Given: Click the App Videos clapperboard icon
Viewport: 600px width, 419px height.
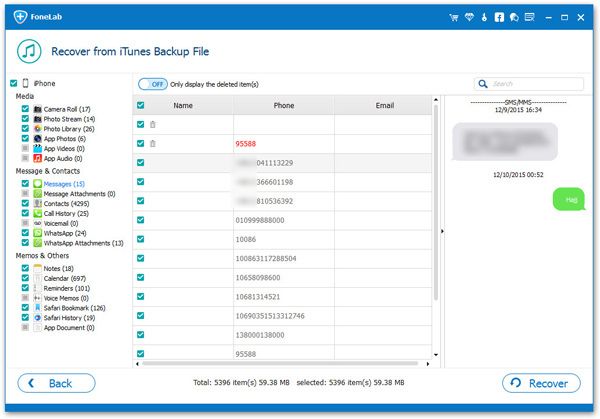Looking at the screenshot, I should (38, 148).
